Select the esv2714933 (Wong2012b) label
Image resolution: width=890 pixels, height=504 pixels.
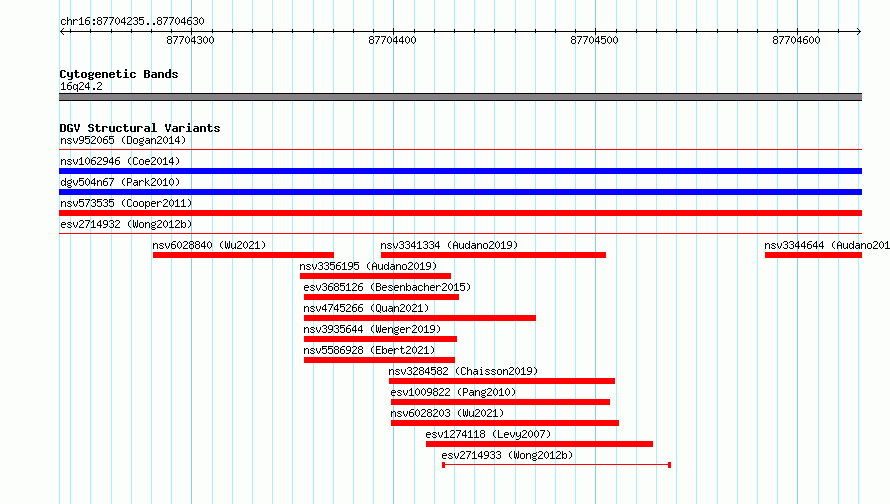pyautogui.click(x=507, y=455)
